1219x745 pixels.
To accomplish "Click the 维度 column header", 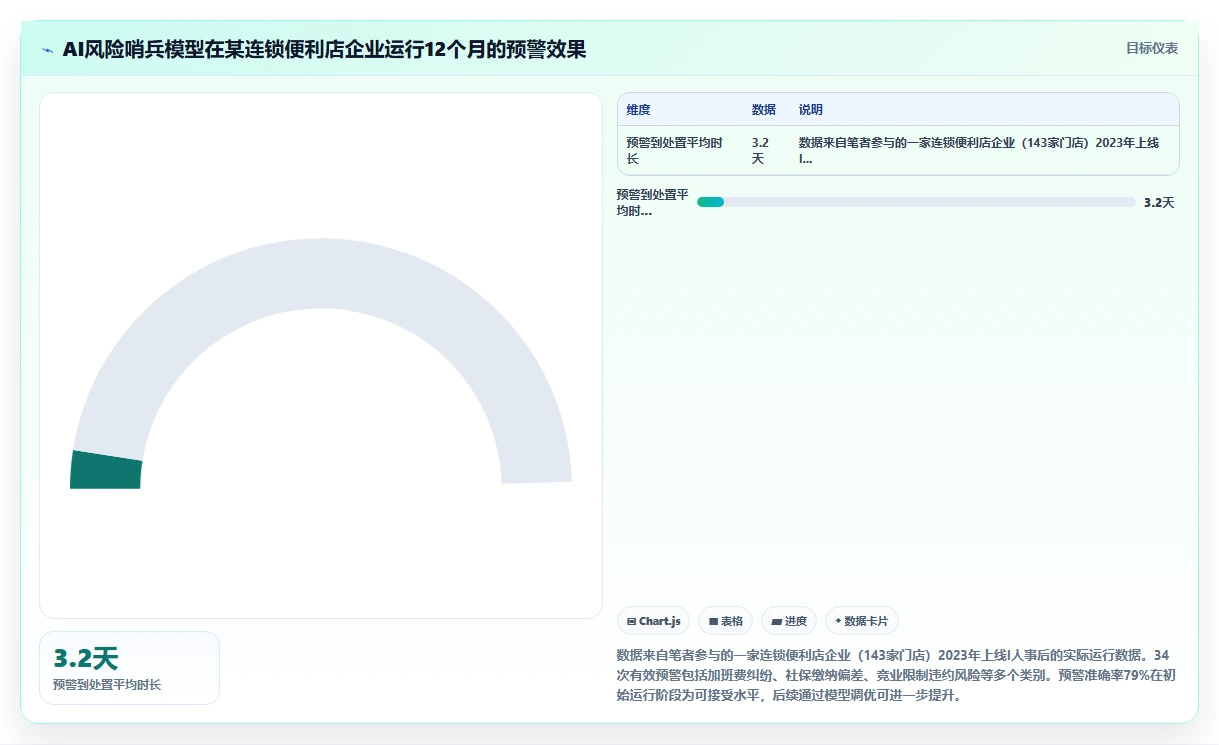I will pyautogui.click(x=638, y=110).
